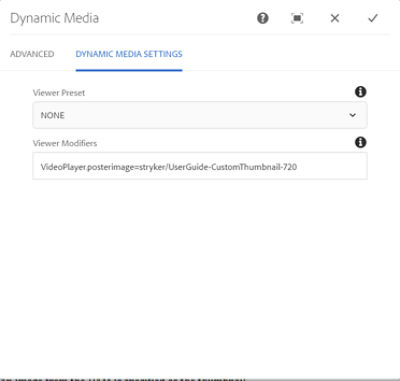400x381 pixels.
Task: Select the Dynamic Media Settings tab
Action: coord(129,54)
